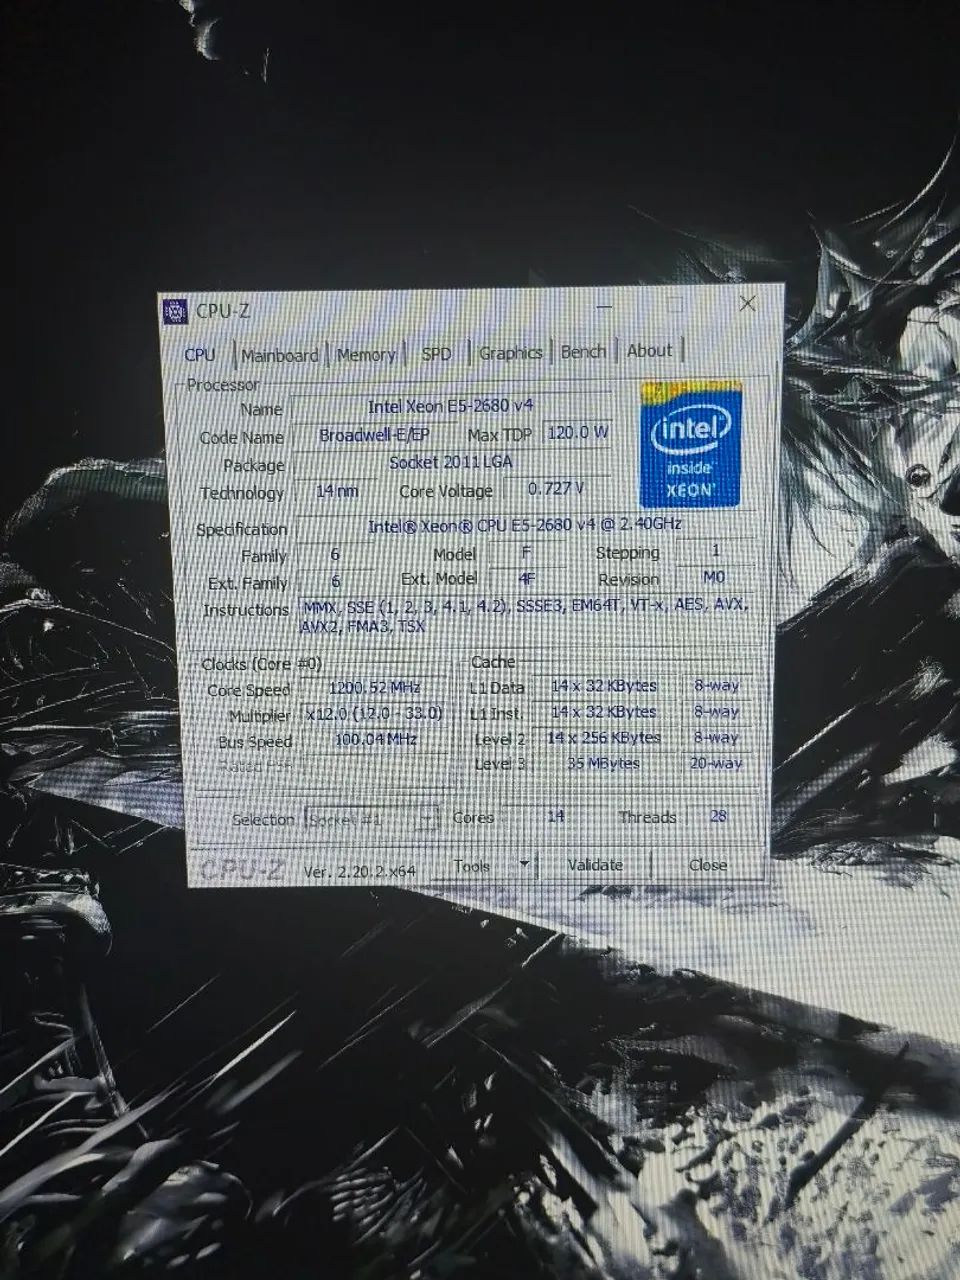Click the Multiplier value x12.0 (12.0 - 33.0)
960x1280 pixels.
374,714
